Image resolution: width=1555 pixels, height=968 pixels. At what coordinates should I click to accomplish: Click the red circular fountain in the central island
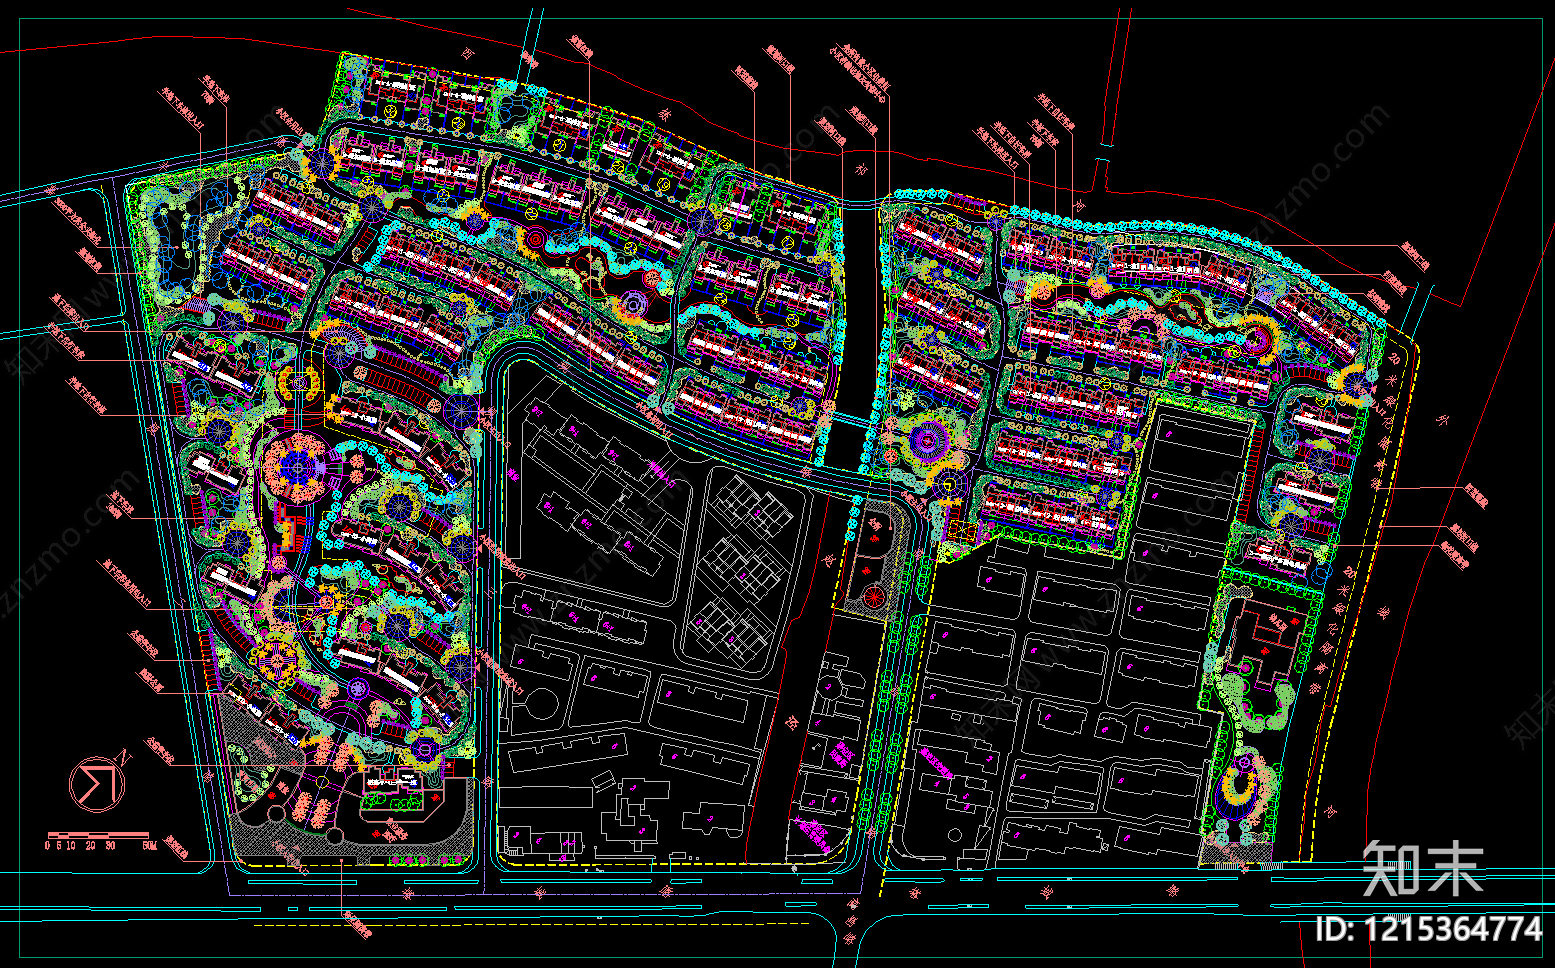tap(874, 598)
